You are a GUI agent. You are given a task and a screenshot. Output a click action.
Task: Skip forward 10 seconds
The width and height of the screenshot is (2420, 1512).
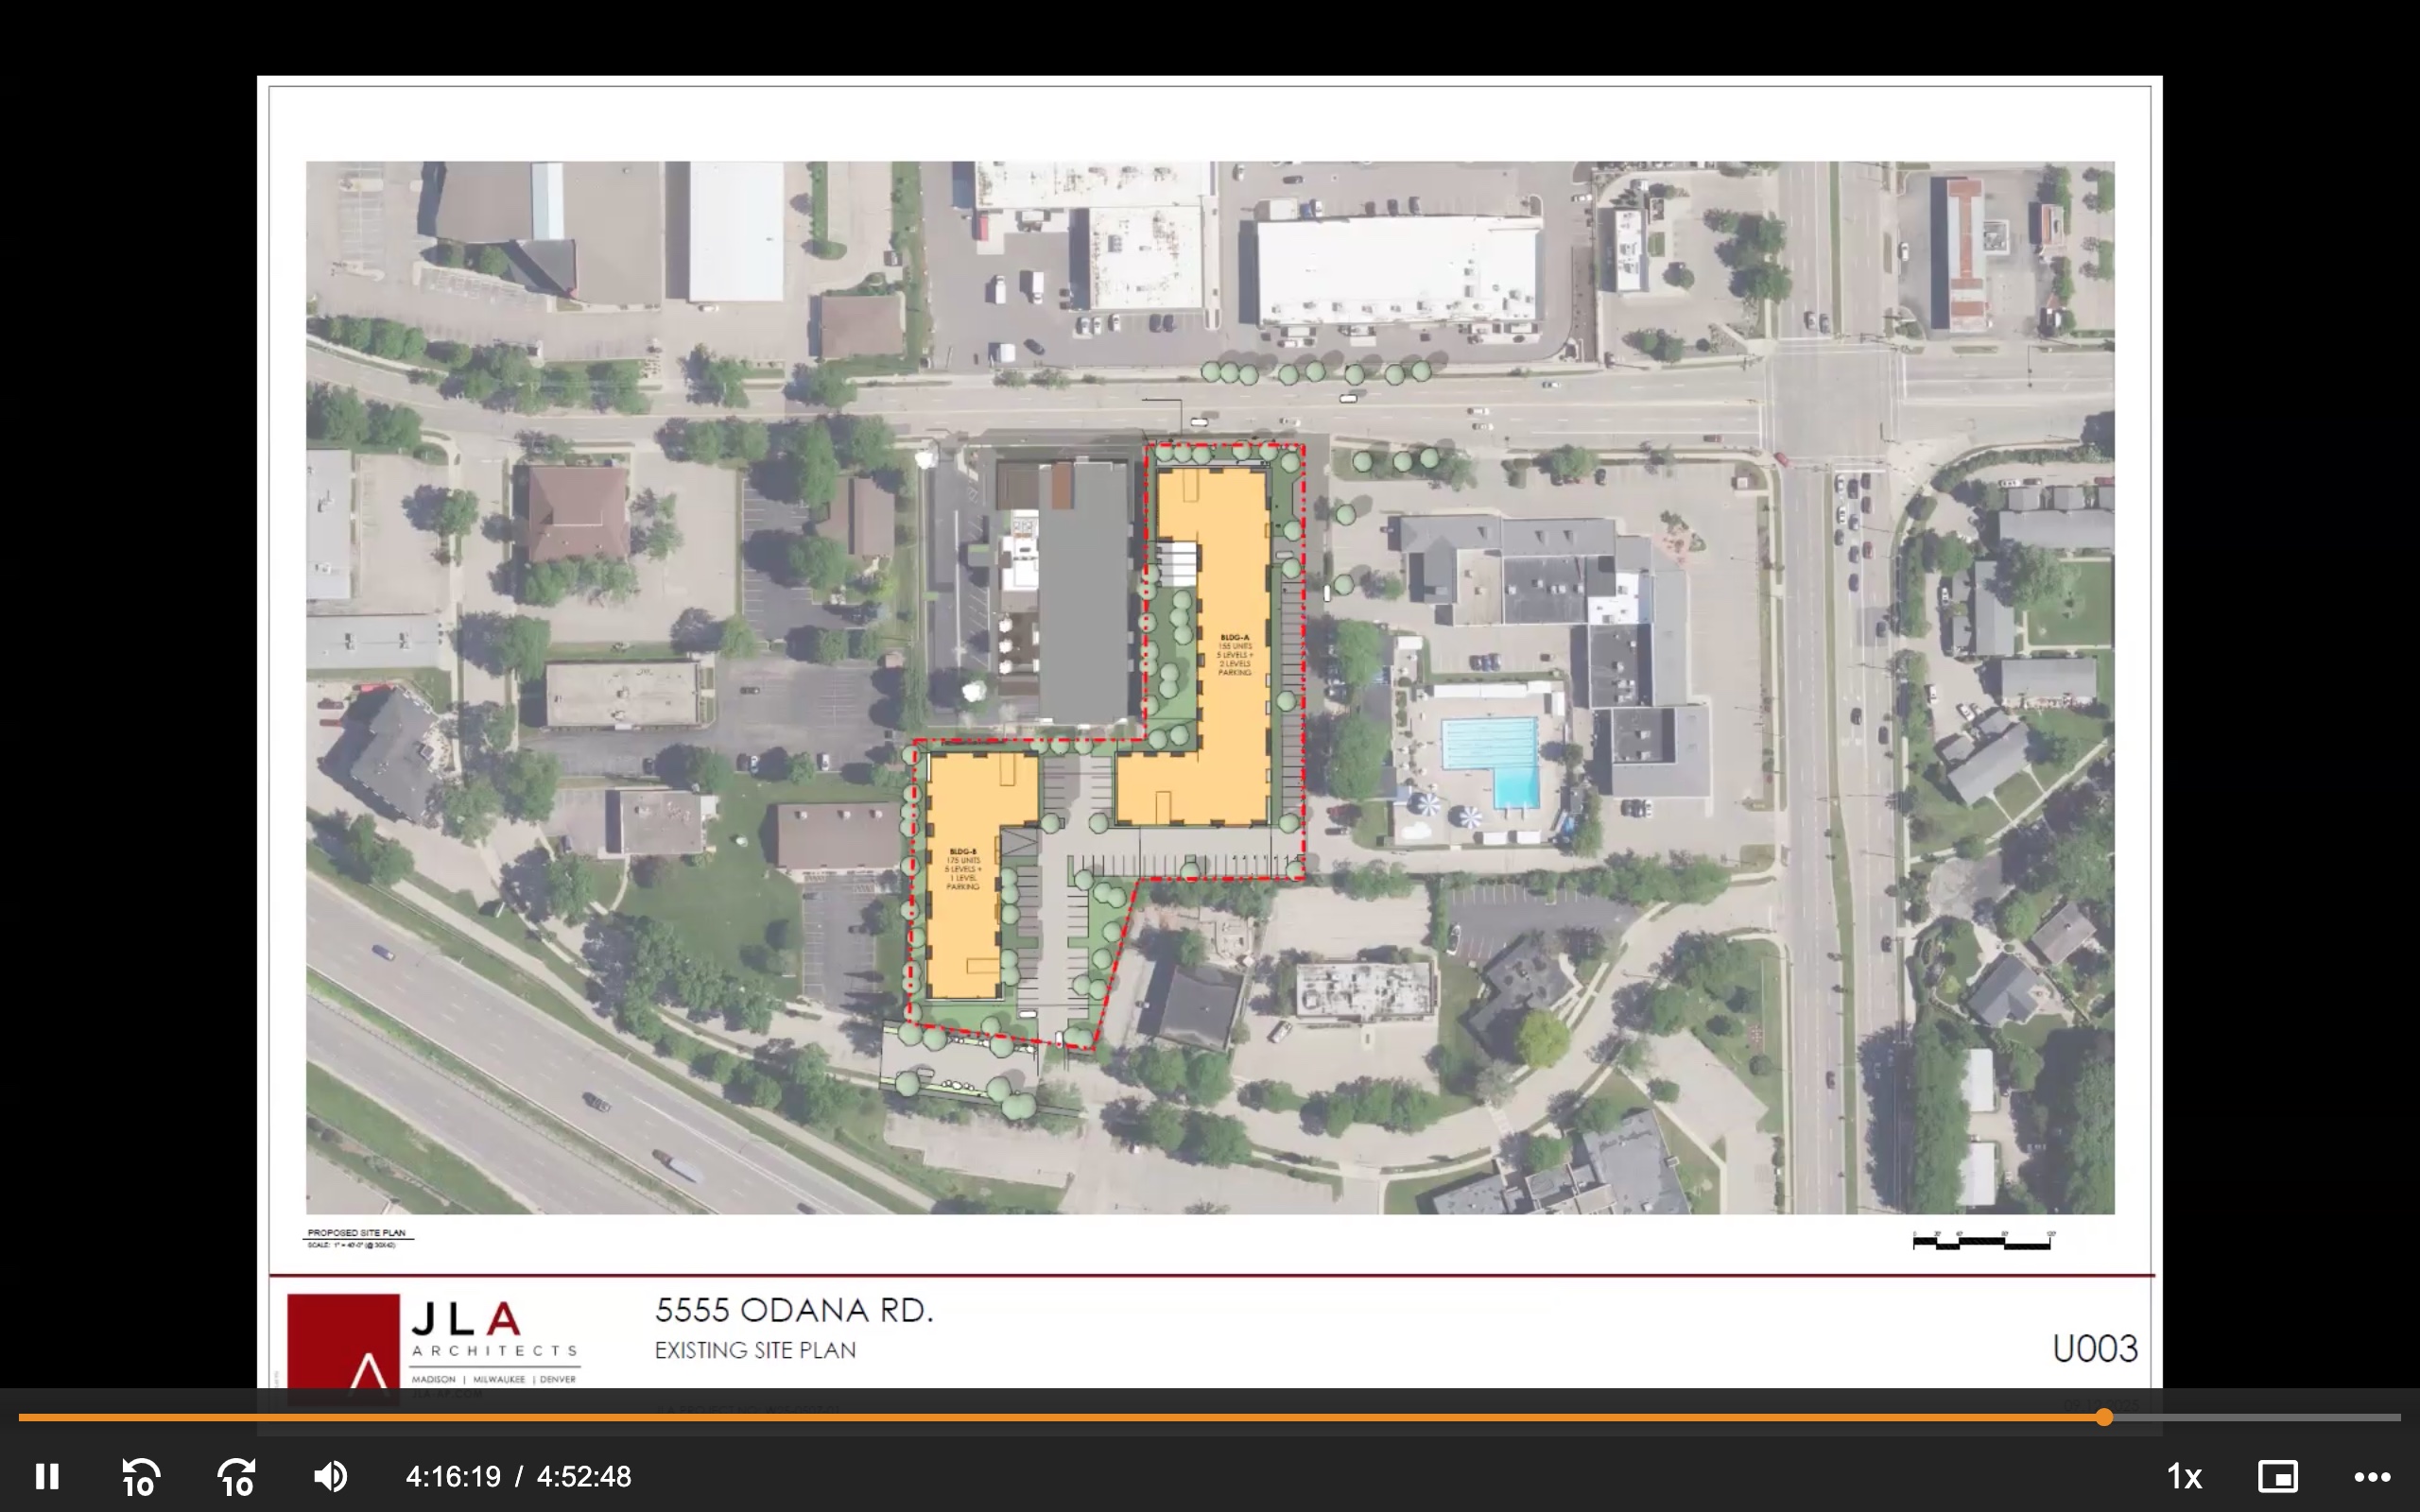pyautogui.click(x=236, y=1476)
